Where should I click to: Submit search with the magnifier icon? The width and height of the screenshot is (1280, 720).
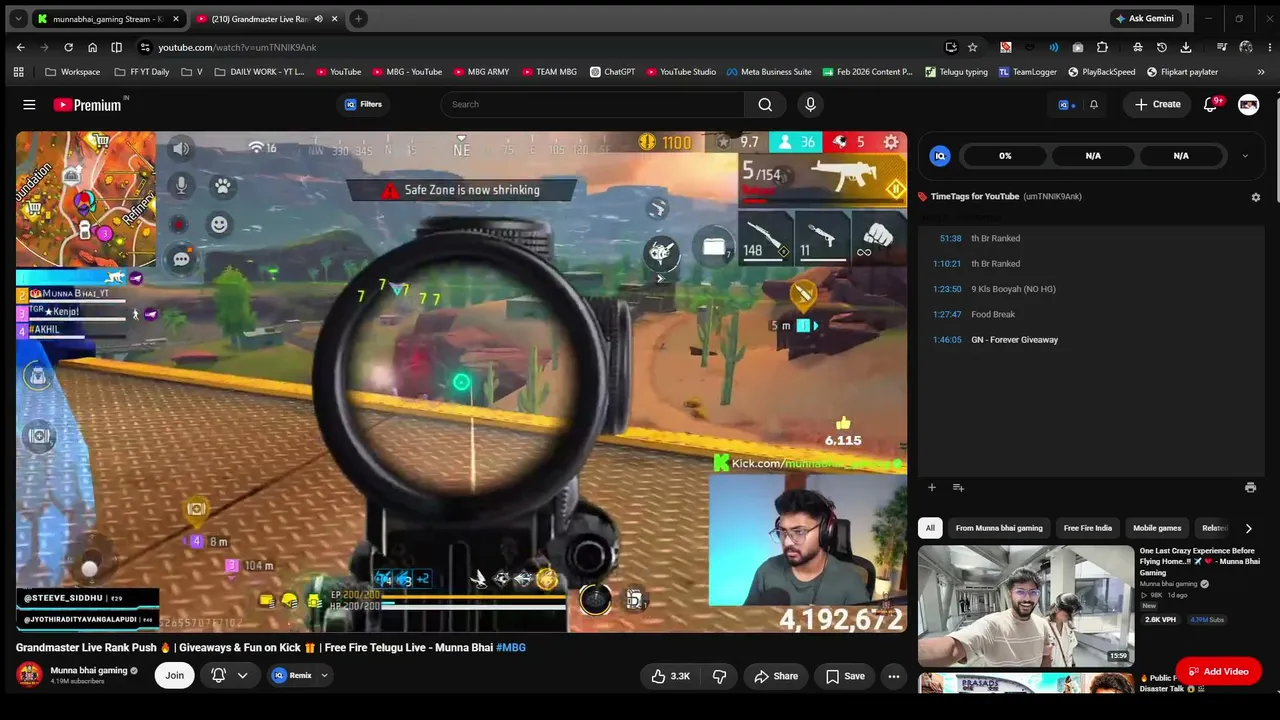(x=765, y=104)
